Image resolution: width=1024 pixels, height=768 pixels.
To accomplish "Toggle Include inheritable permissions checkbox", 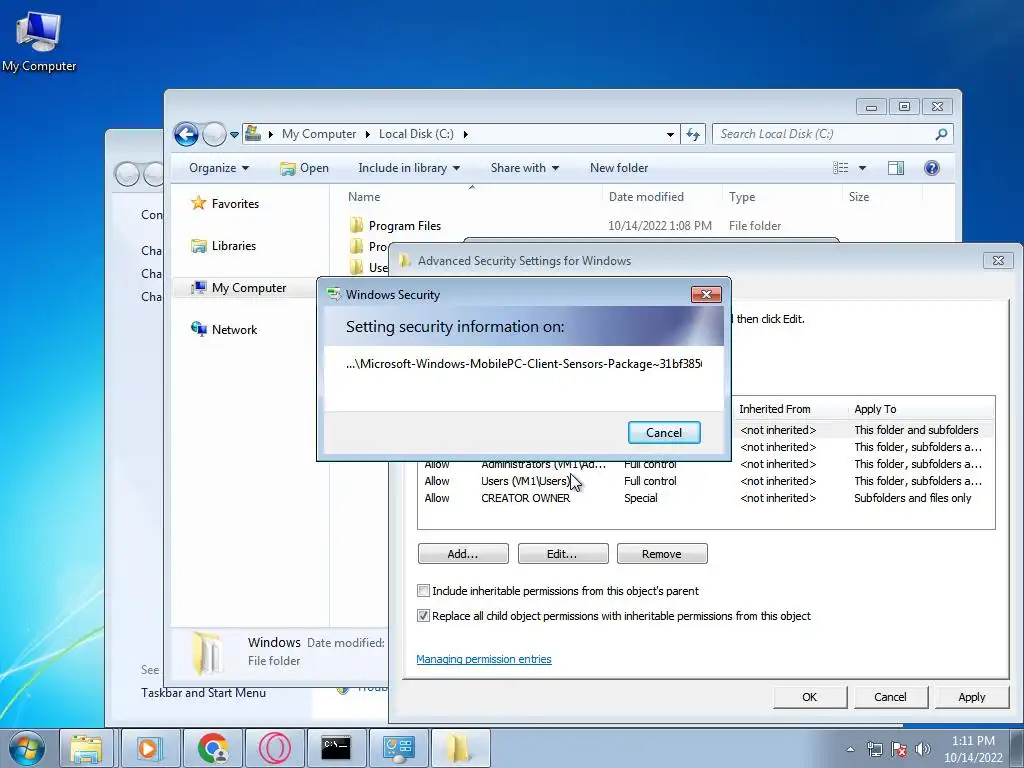I will pyautogui.click(x=423, y=591).
